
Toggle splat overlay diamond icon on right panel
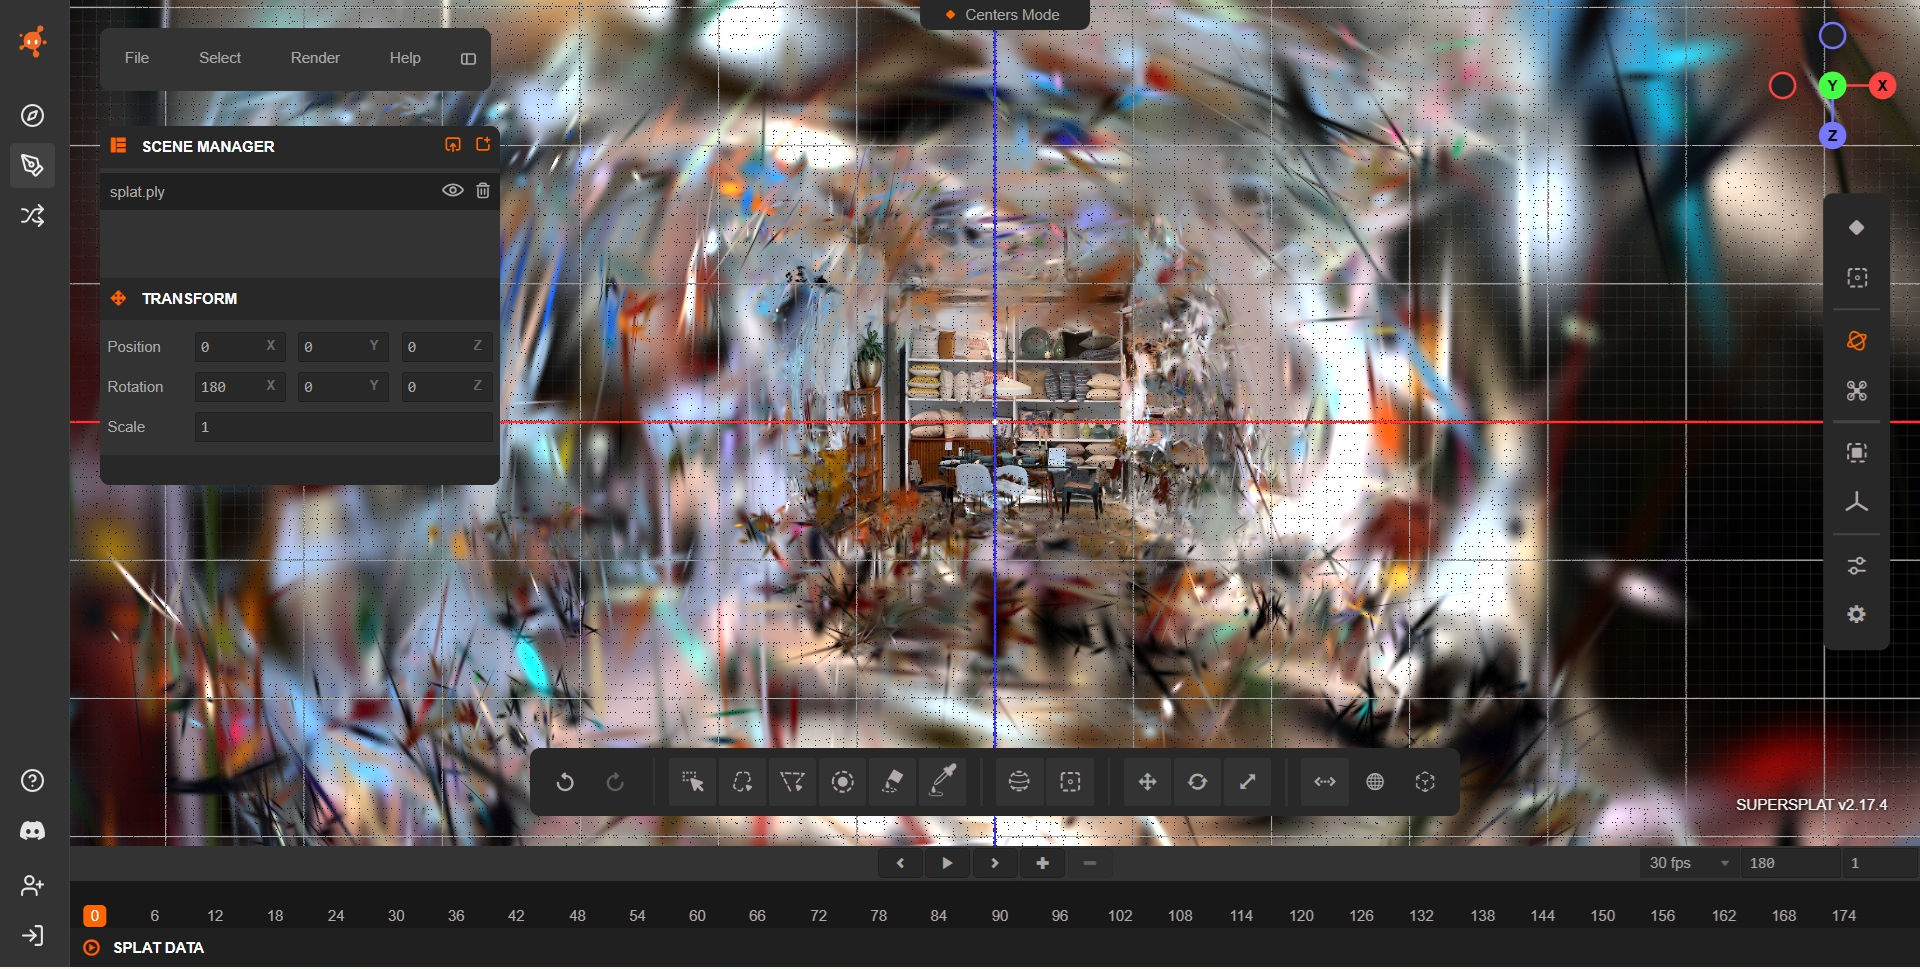pyautogui.click(x=1856, y=228)
